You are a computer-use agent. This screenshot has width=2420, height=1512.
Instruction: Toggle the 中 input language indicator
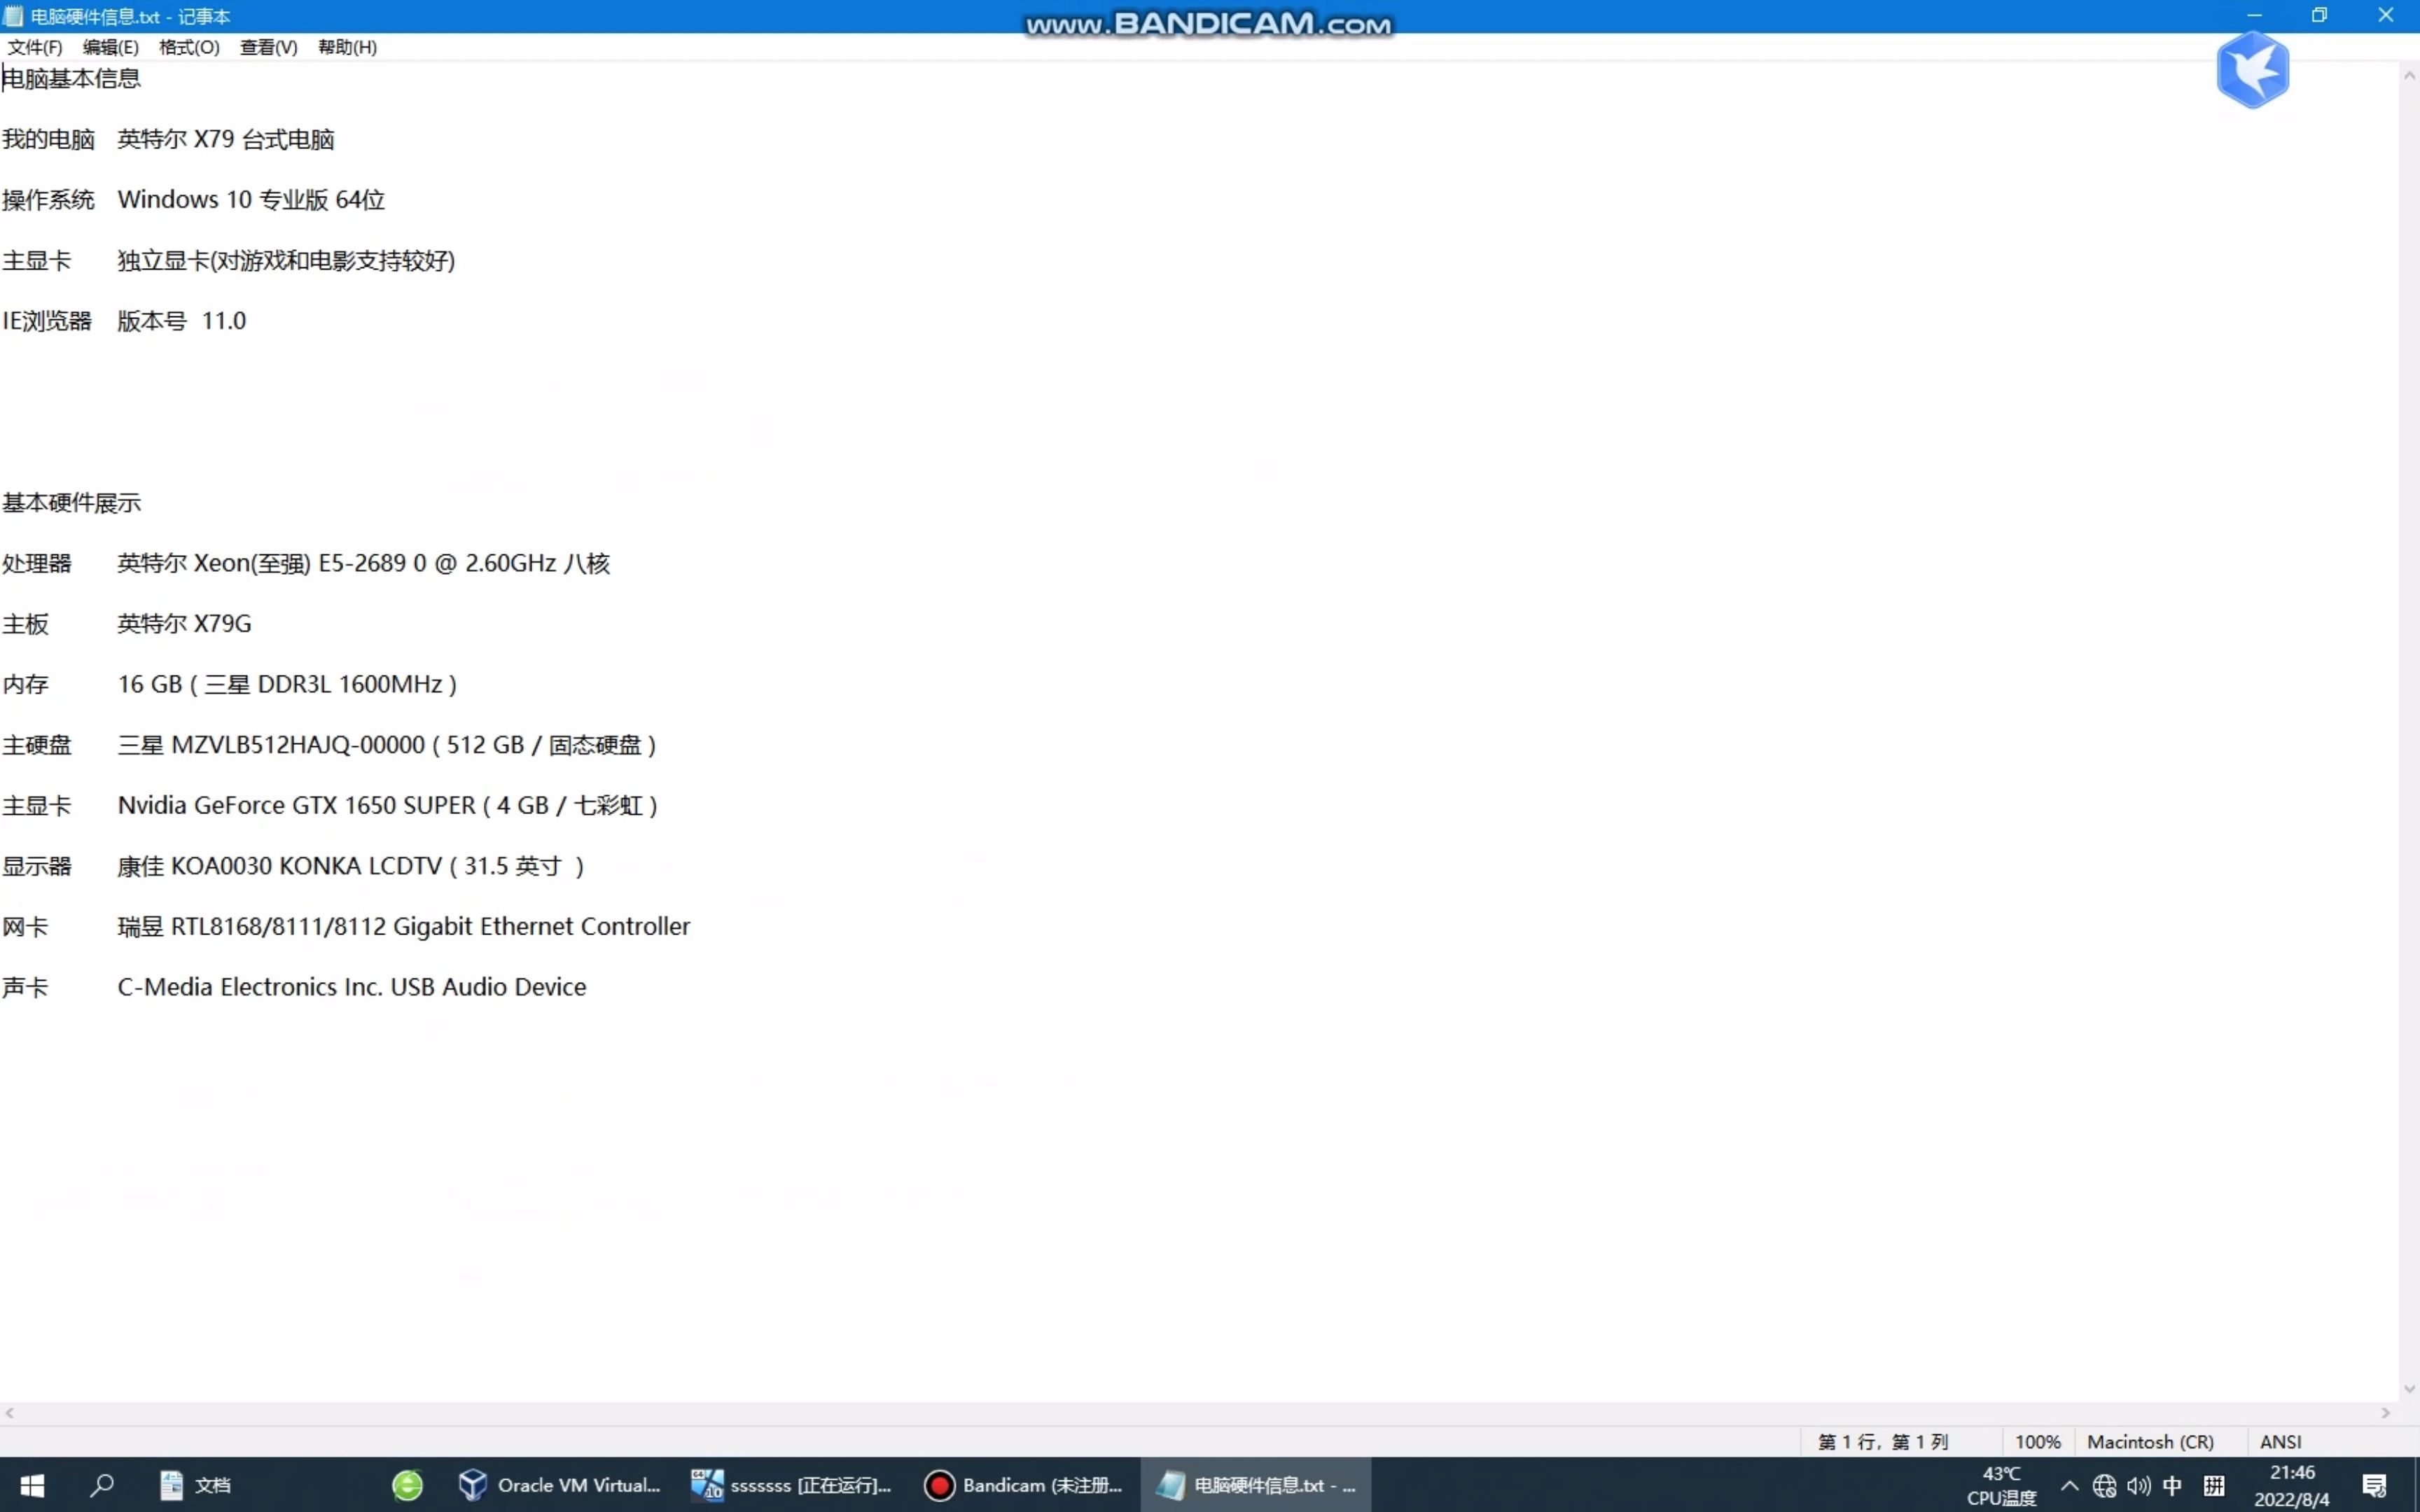pos(2172,1485)
